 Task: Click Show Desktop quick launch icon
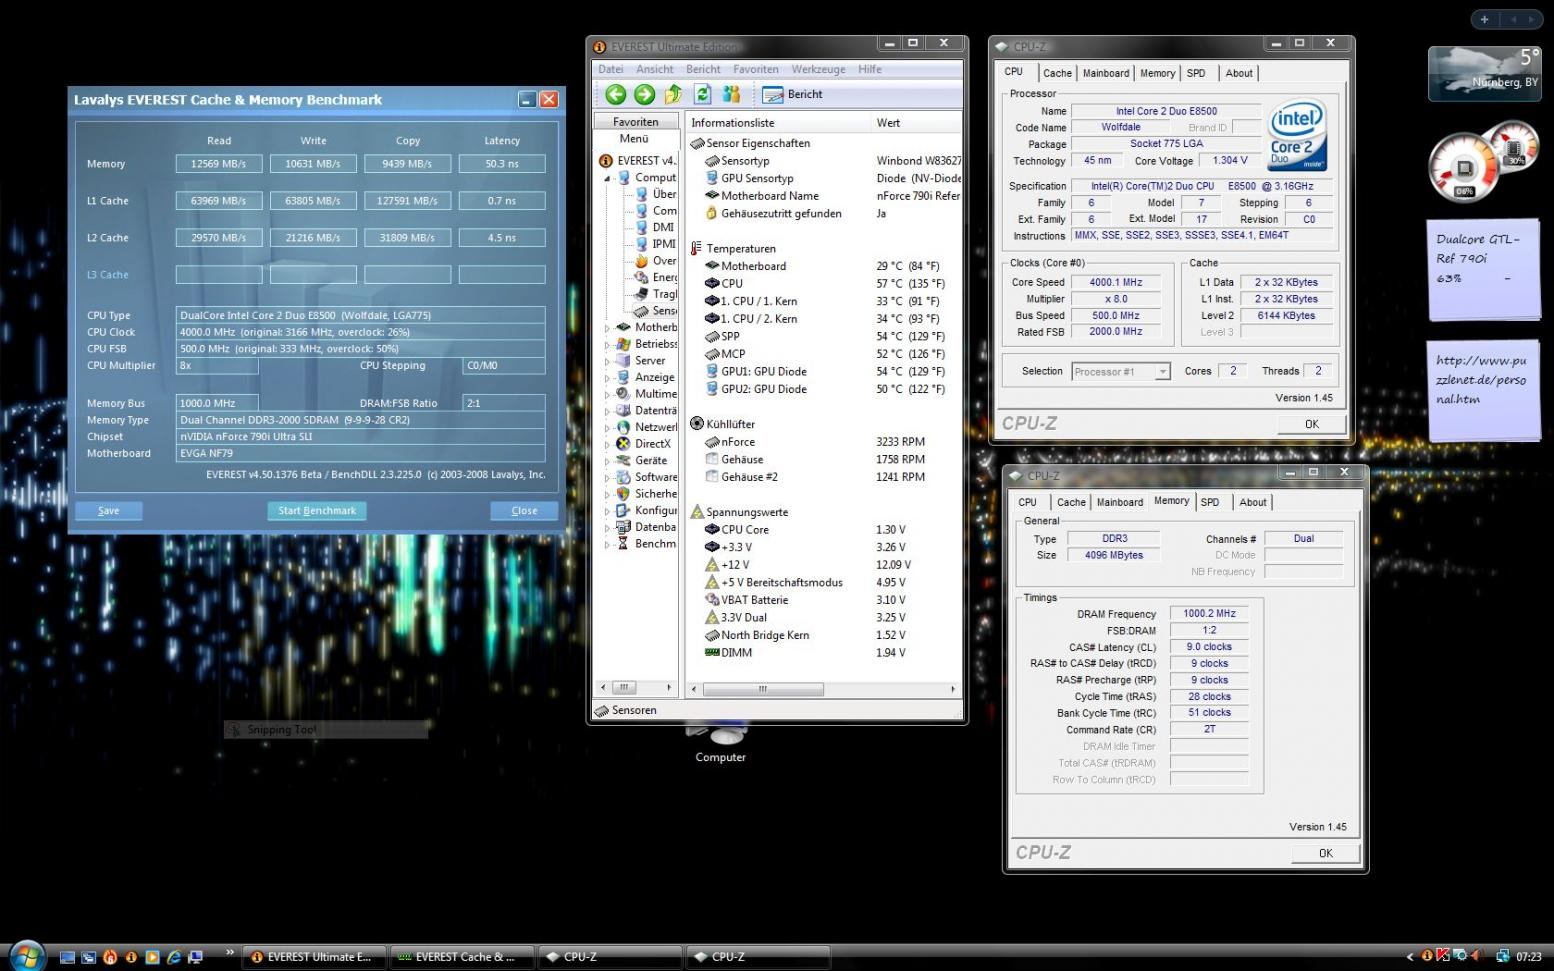tap(67, 957)
